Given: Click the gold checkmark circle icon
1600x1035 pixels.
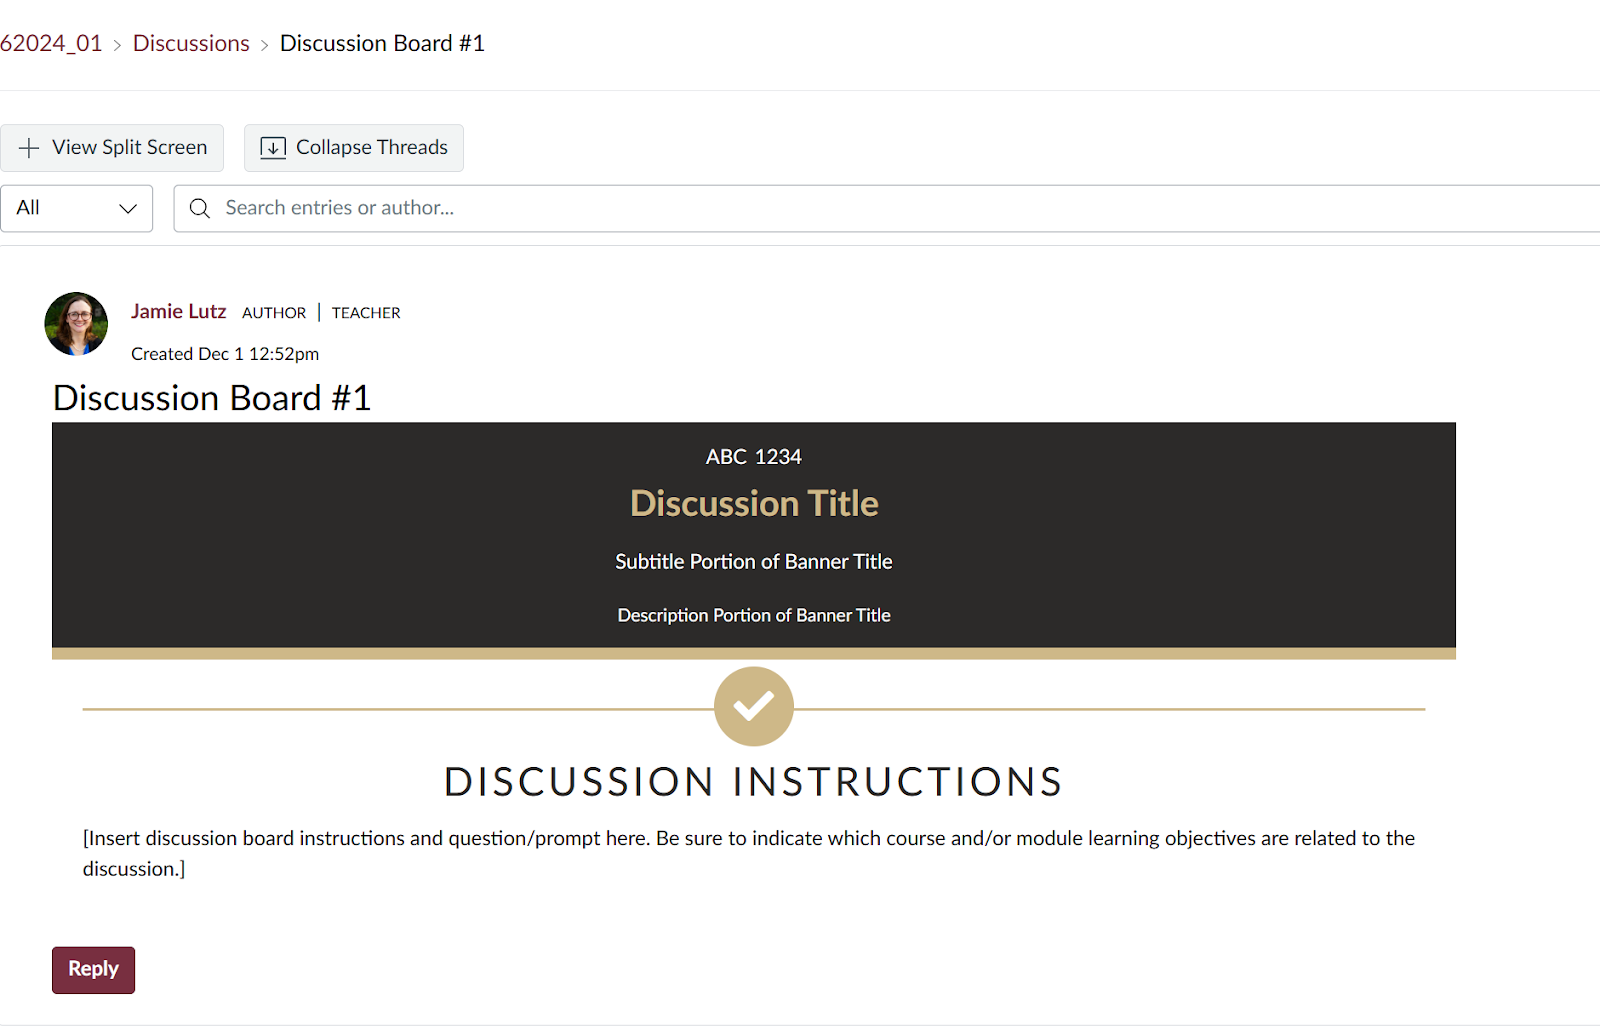Looking at the screenshot, I should coord(754,706).
